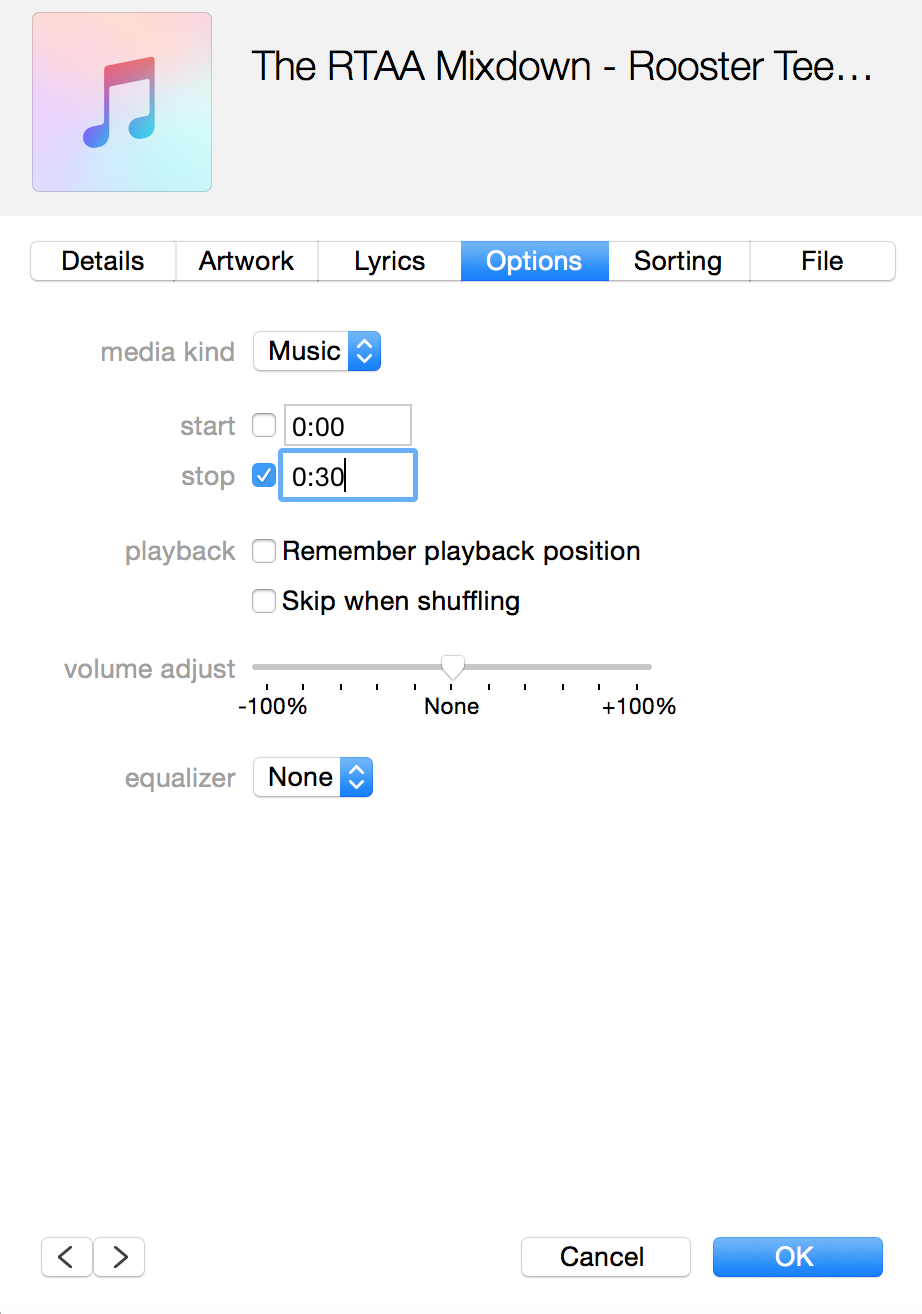This screenshot has width=922, height=1314.
Task: Open the media kind dropdown
Action: (317, 351)
